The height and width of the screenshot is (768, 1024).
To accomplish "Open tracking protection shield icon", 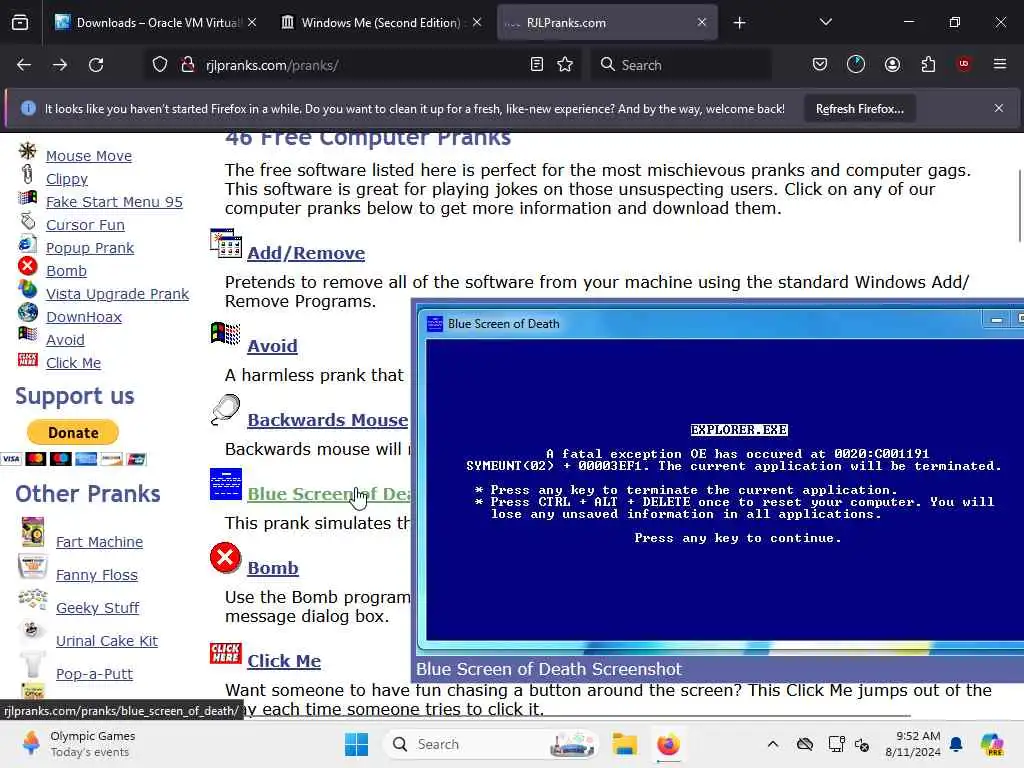I will pyautogui.click(x=160, y=65).
